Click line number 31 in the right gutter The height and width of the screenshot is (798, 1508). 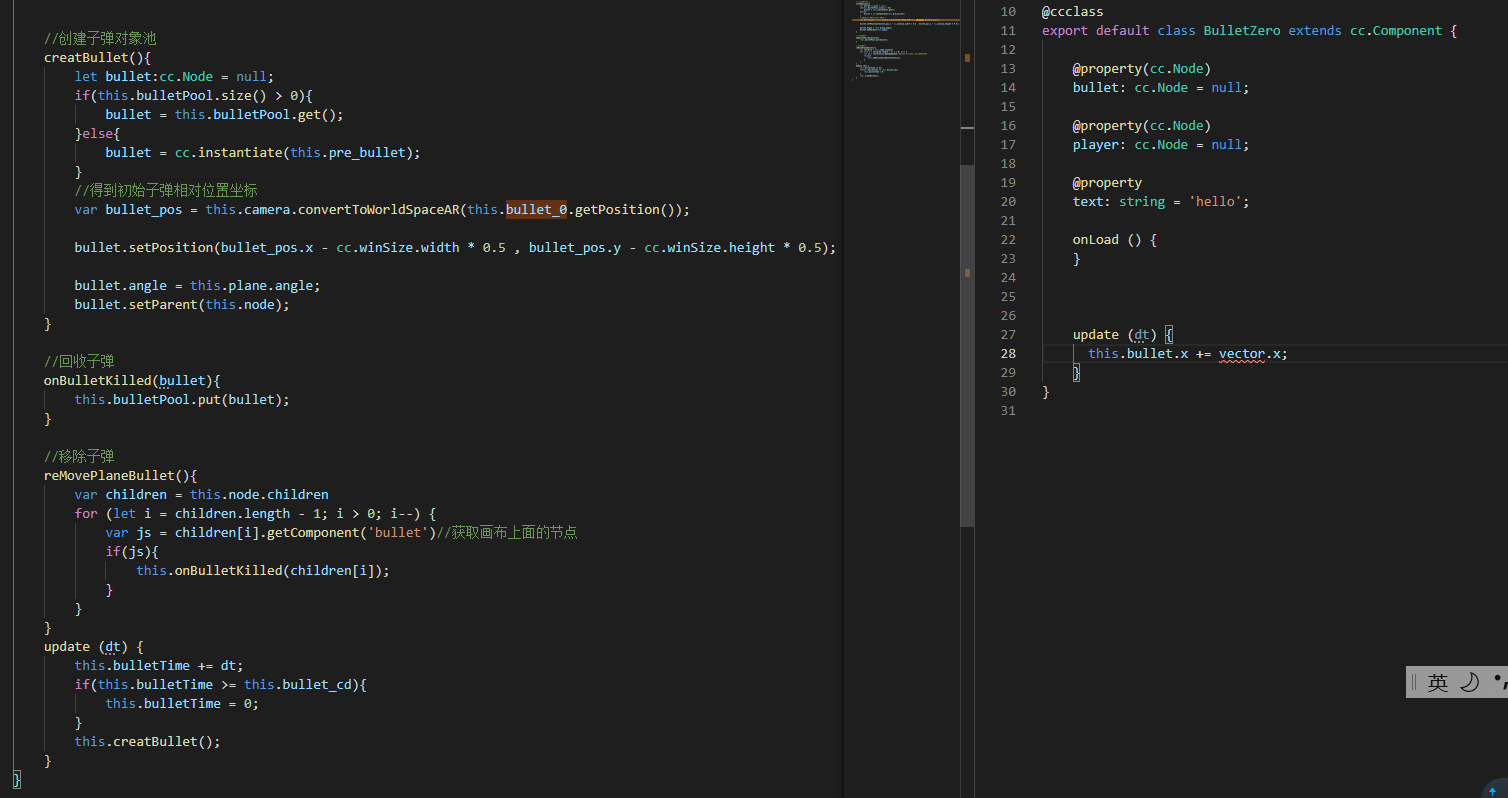pos(1008,411)
